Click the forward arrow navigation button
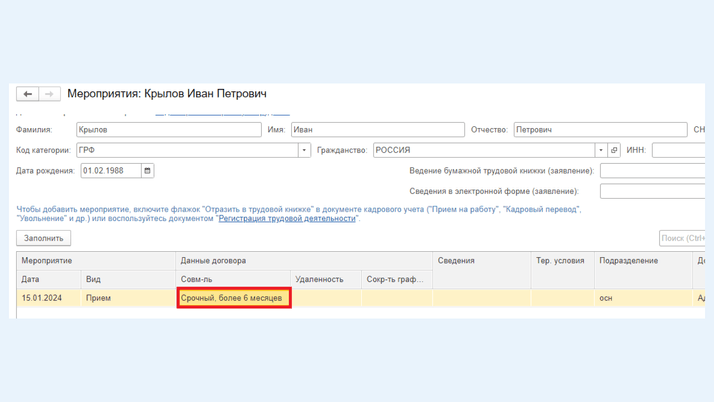The height and width of the screenshot is (402, 714). pyautogui.click(x=49, y=94)
